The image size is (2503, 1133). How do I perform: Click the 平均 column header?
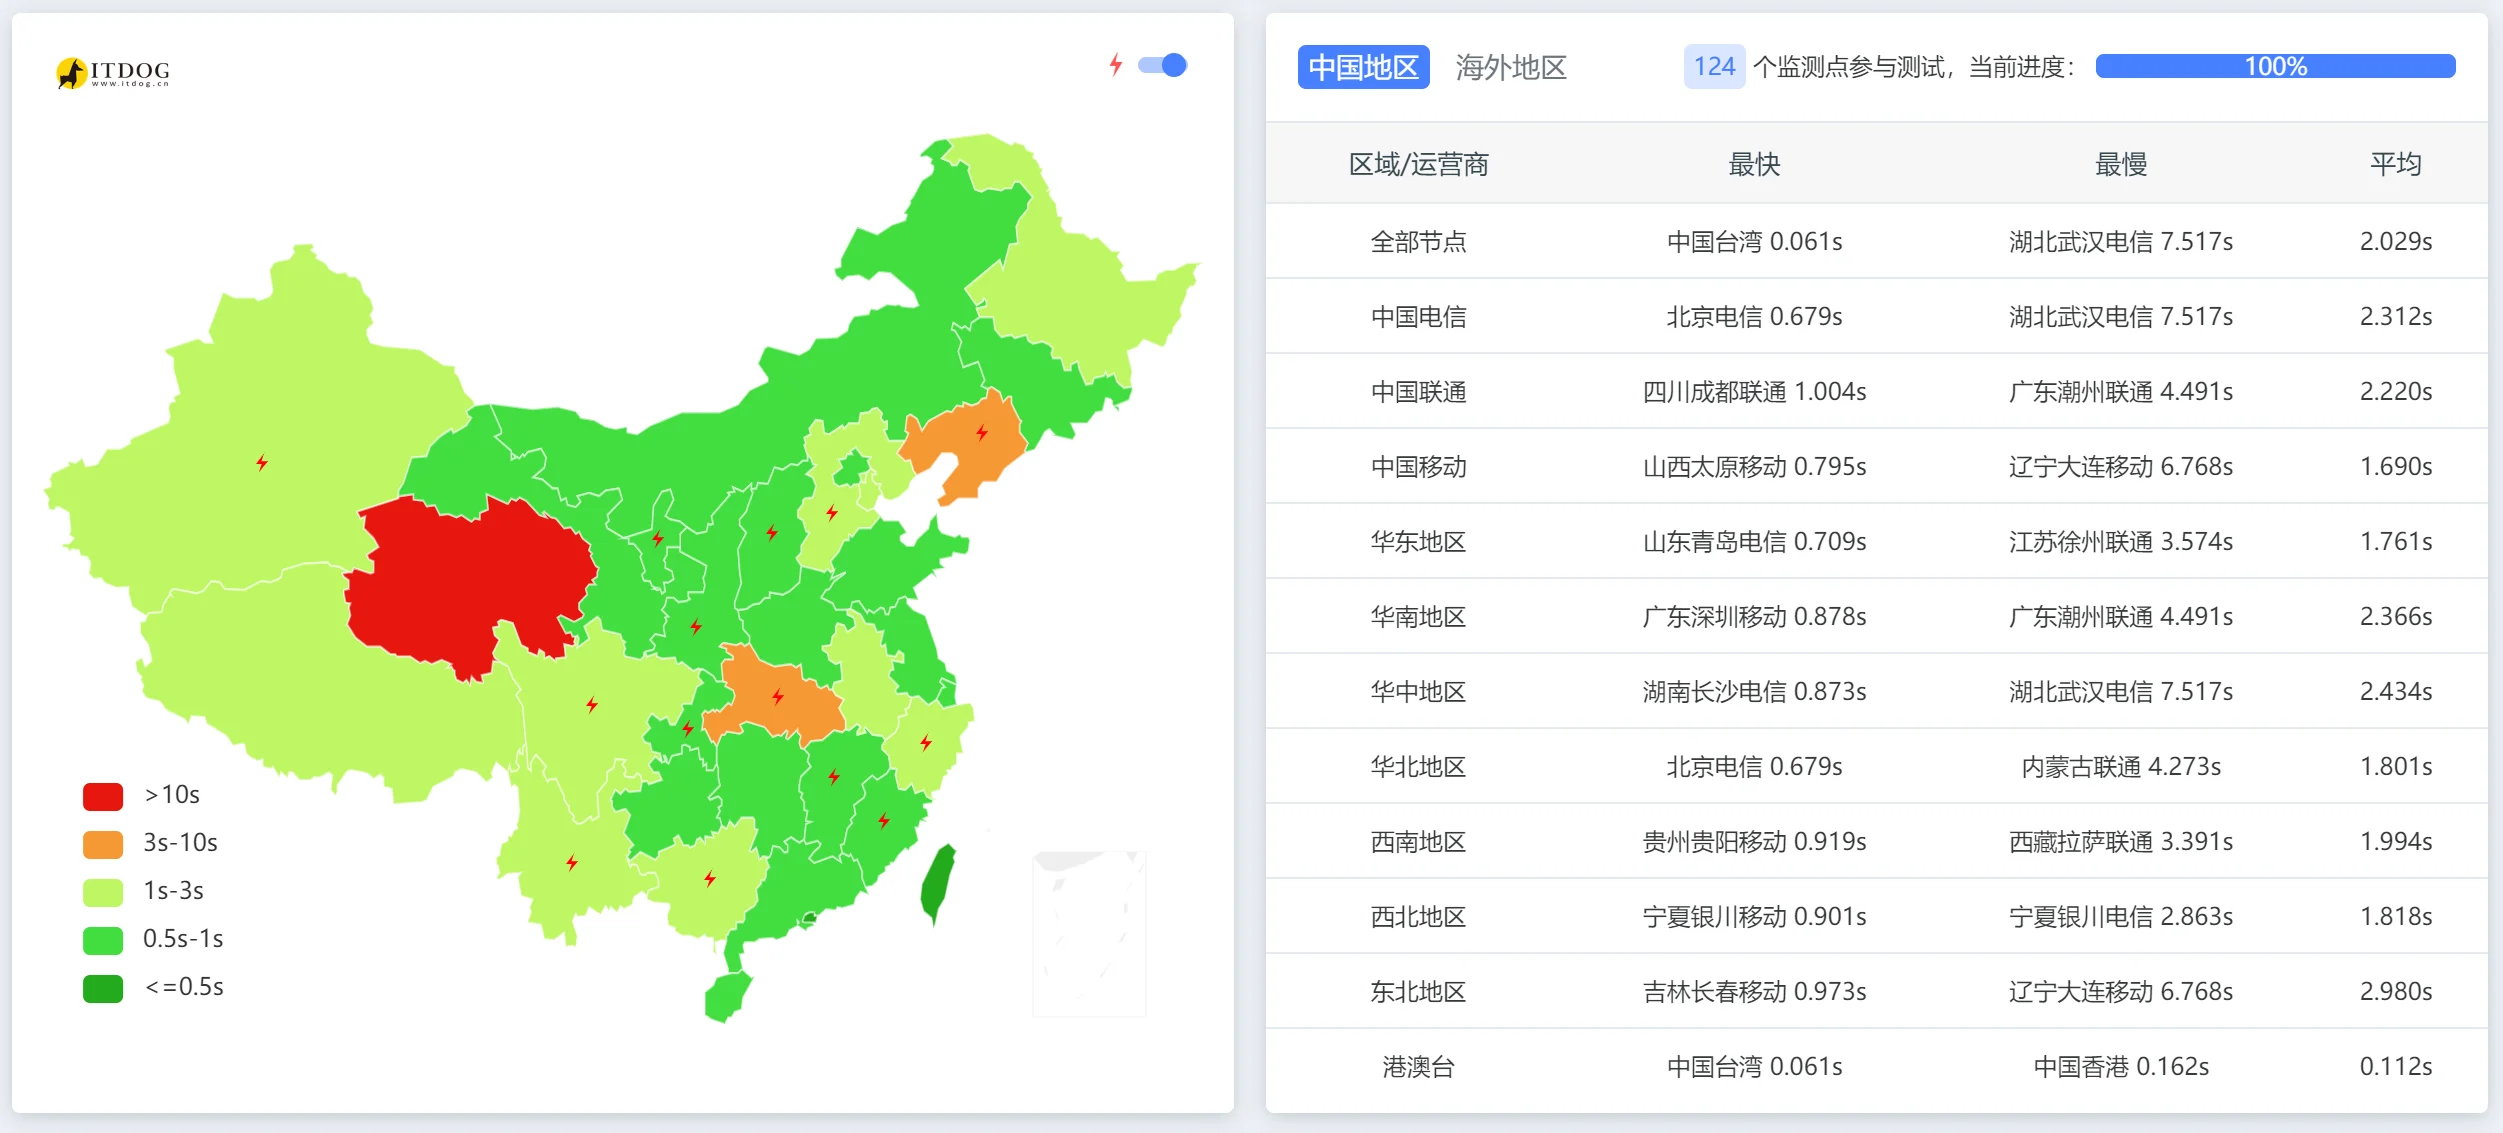2395,165
